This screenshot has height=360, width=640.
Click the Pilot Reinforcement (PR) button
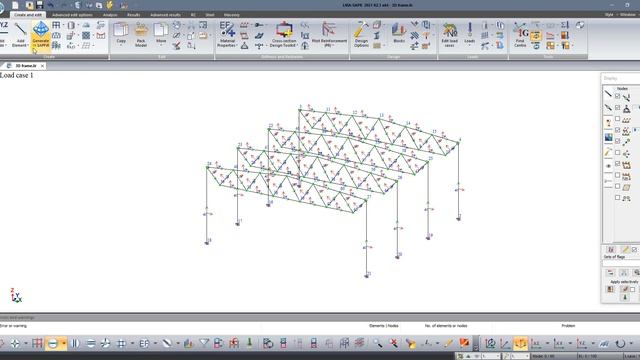(x=329, y=35)
